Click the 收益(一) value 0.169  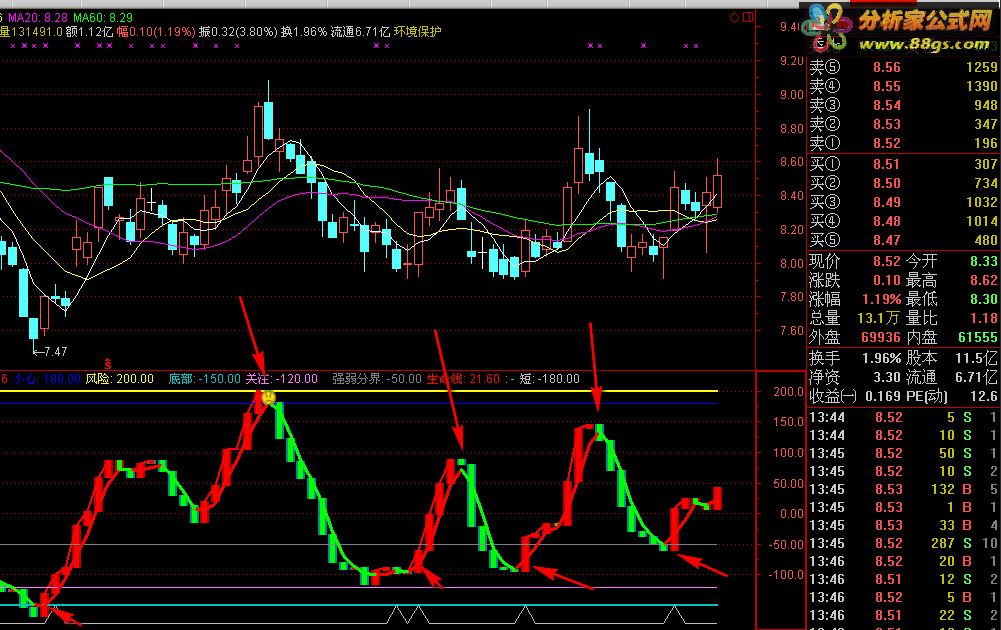[x=881, y=396]
